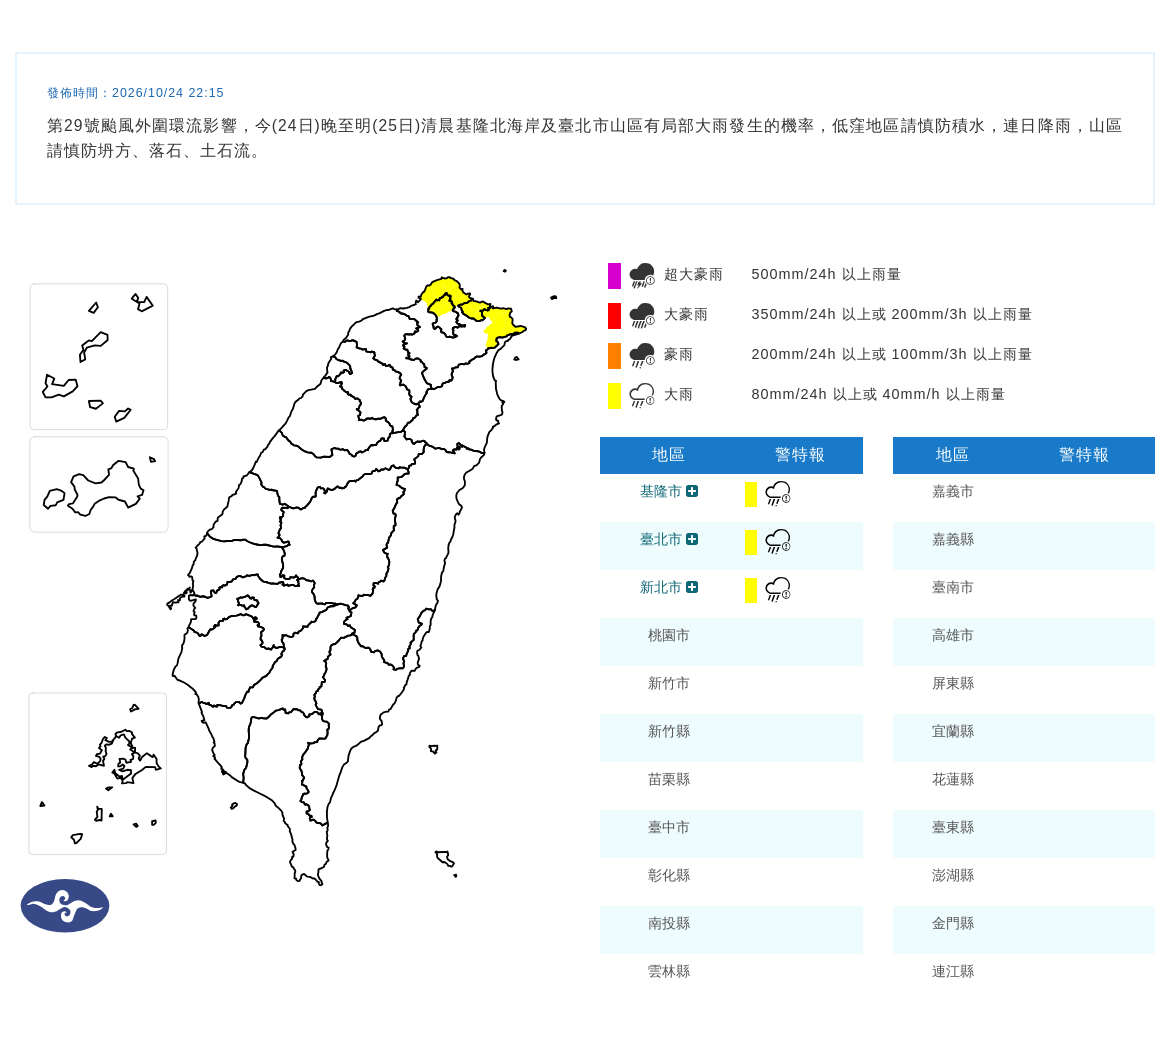Click the 彰化縣 row

731,882
